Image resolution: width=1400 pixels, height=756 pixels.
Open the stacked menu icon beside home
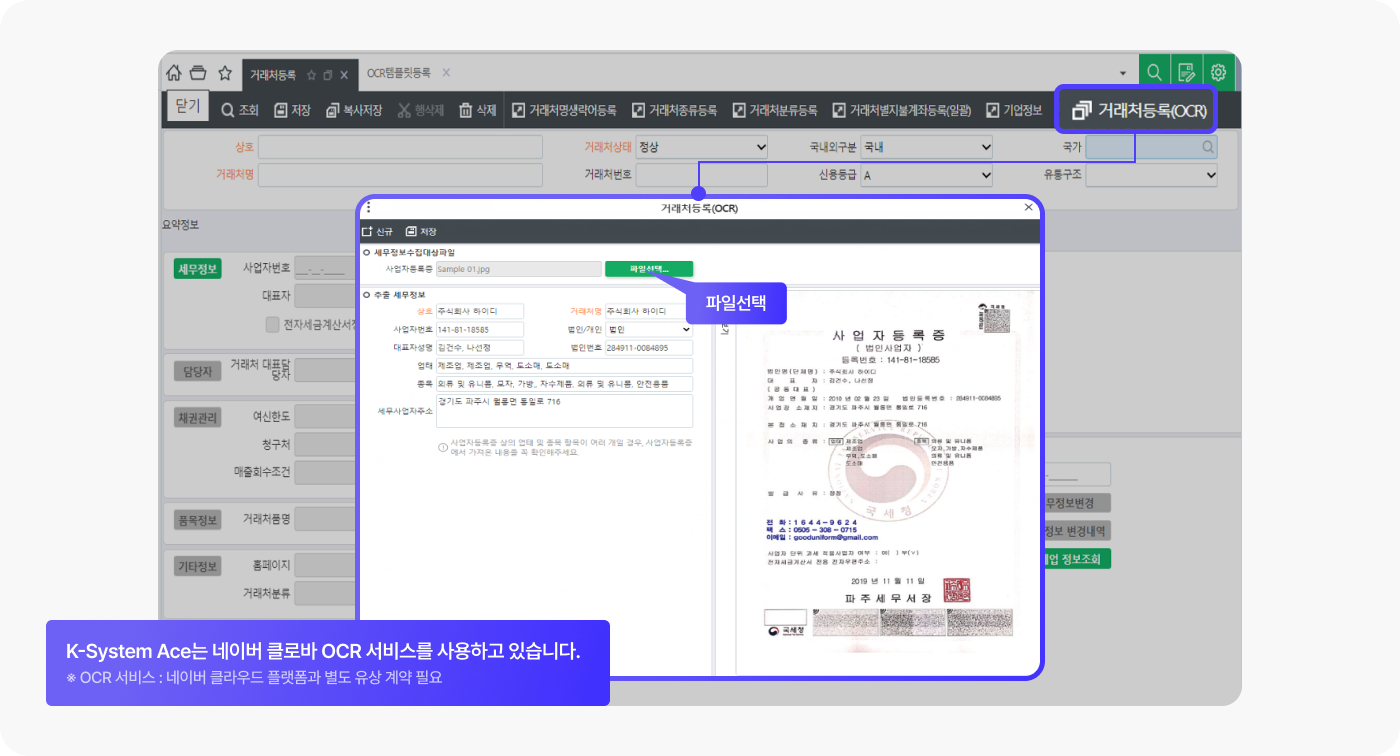coord(198,73)
